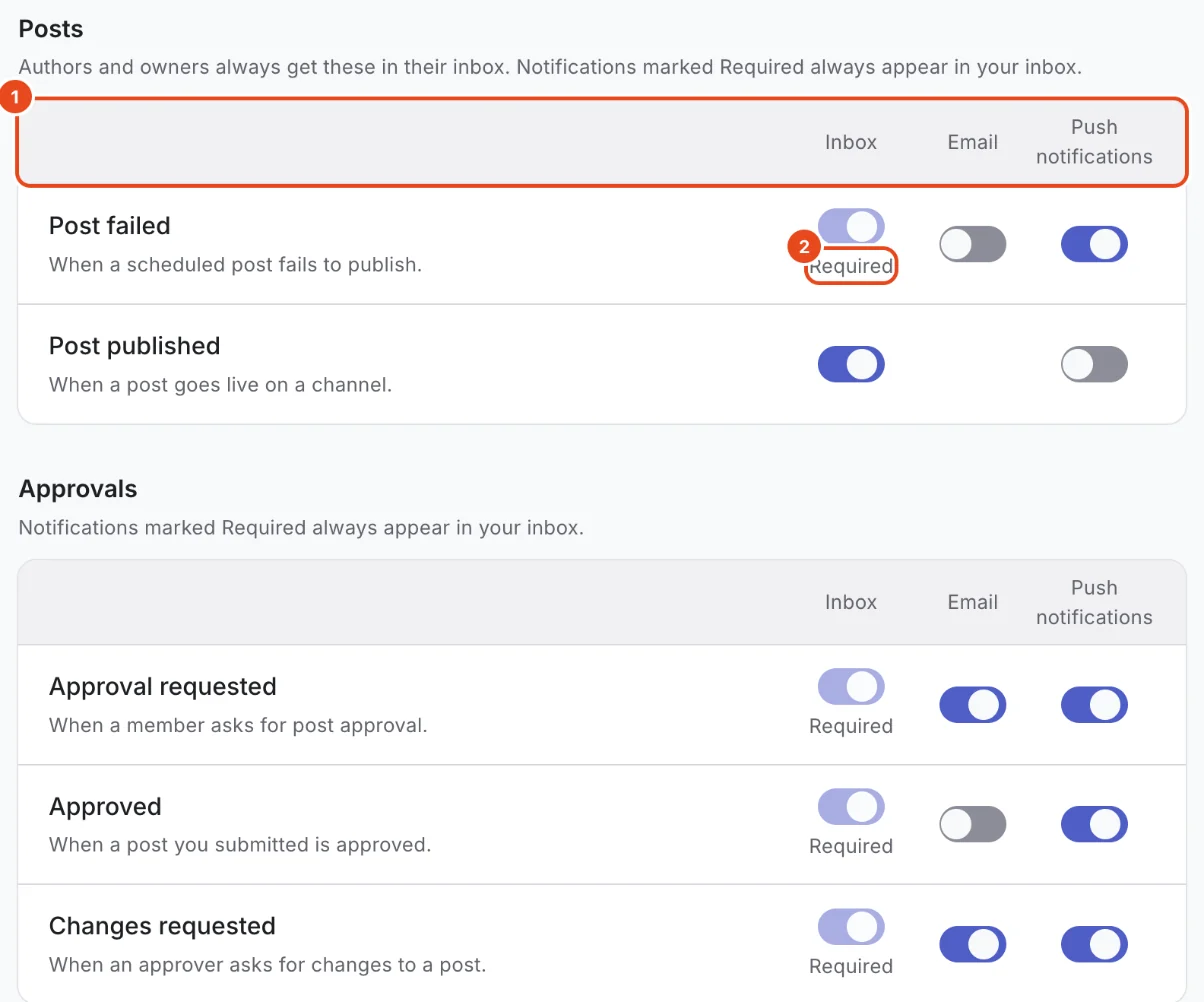Click the Inbox toggle for Approval requested
1204x1002 pixels.
point(851,686)
